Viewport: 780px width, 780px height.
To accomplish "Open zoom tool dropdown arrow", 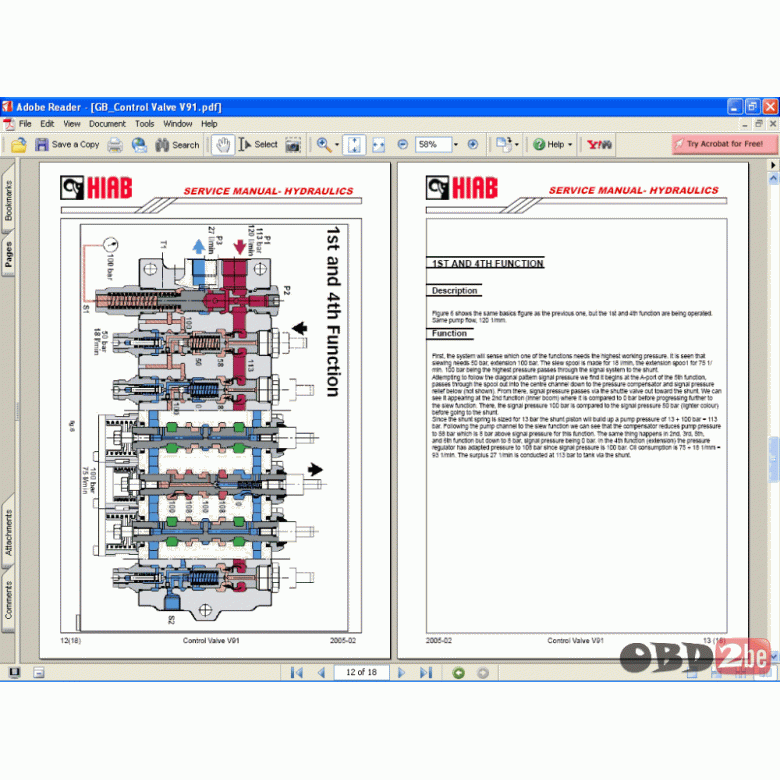I will (x=337, y=145).
